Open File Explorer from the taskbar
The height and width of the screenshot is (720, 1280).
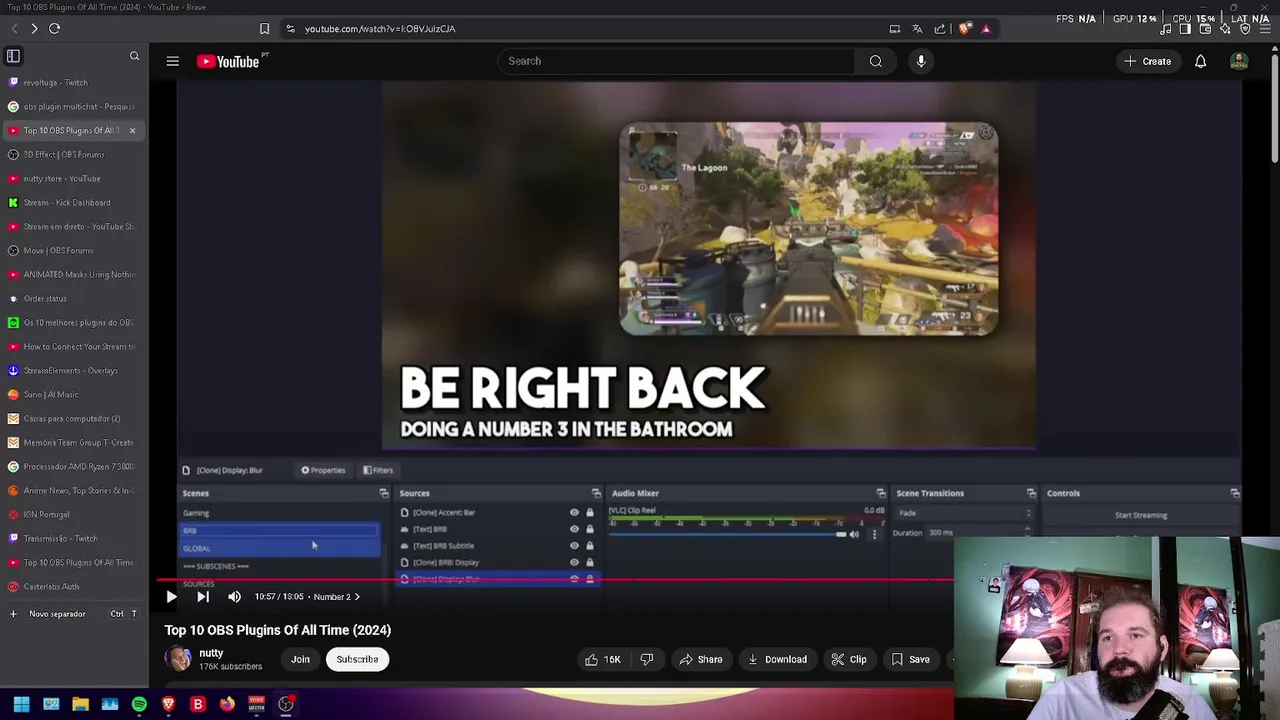80,704
